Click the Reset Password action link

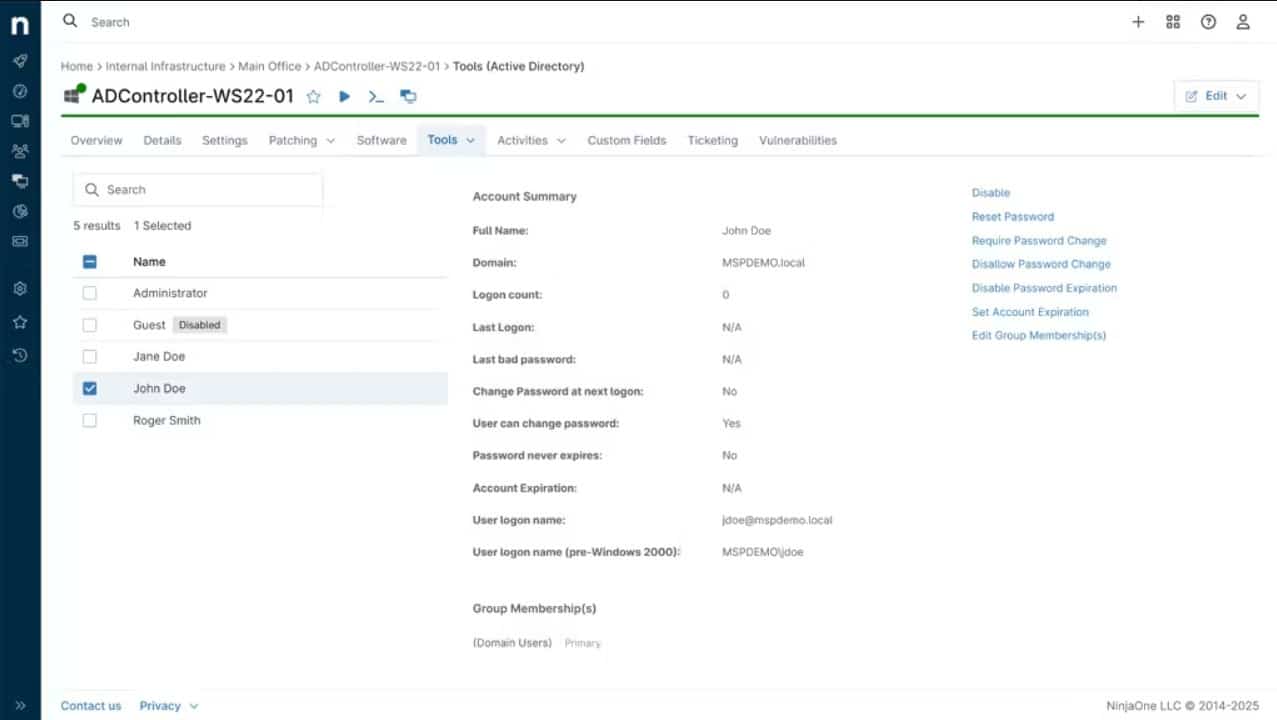pyautogui.click(x=1012, y=216)
